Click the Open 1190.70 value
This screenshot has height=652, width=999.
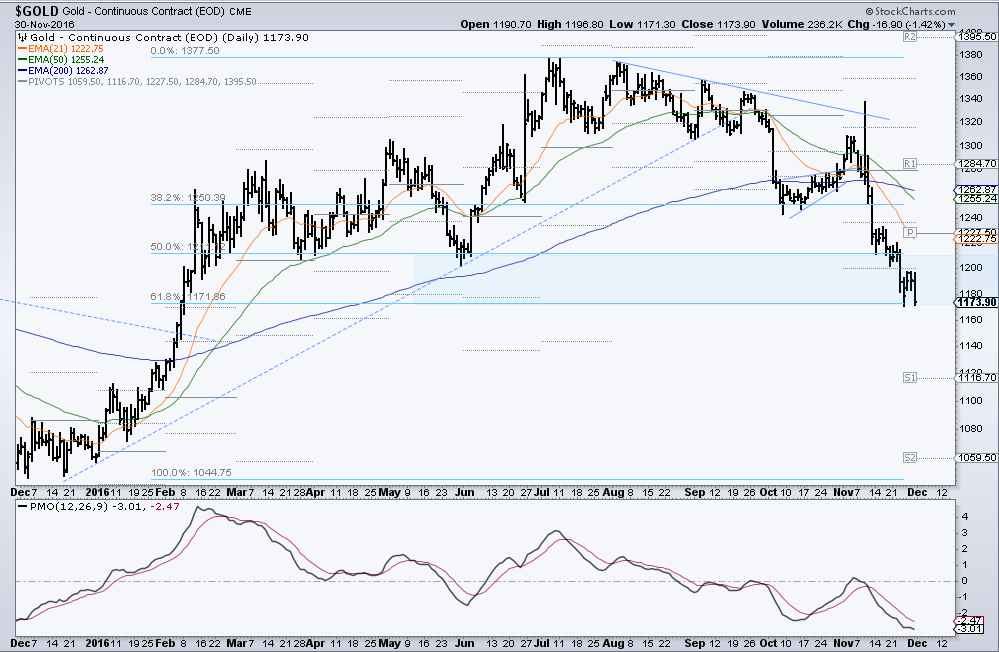pos(495,25)
